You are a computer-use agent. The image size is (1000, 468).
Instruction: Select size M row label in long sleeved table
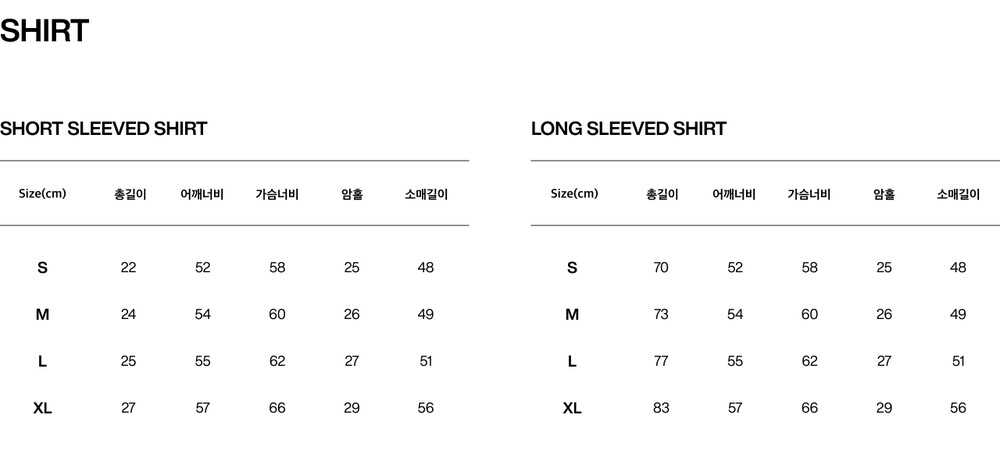tap(572, 314)
